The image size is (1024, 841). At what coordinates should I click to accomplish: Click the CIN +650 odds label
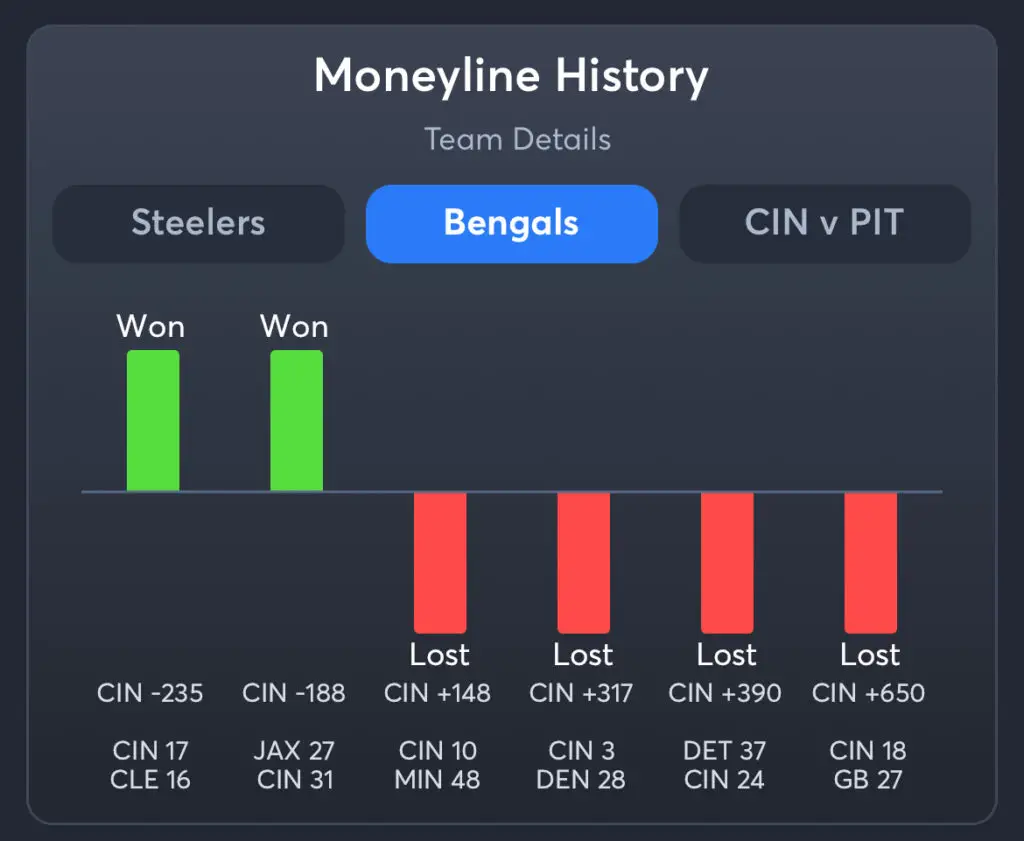point(868,693)
